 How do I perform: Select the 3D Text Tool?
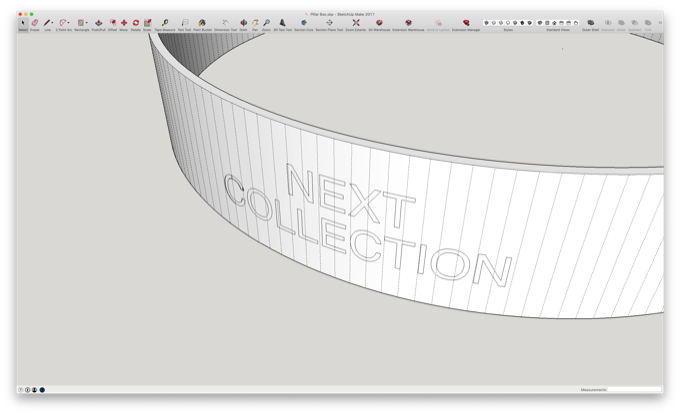(x=282, y=23)
